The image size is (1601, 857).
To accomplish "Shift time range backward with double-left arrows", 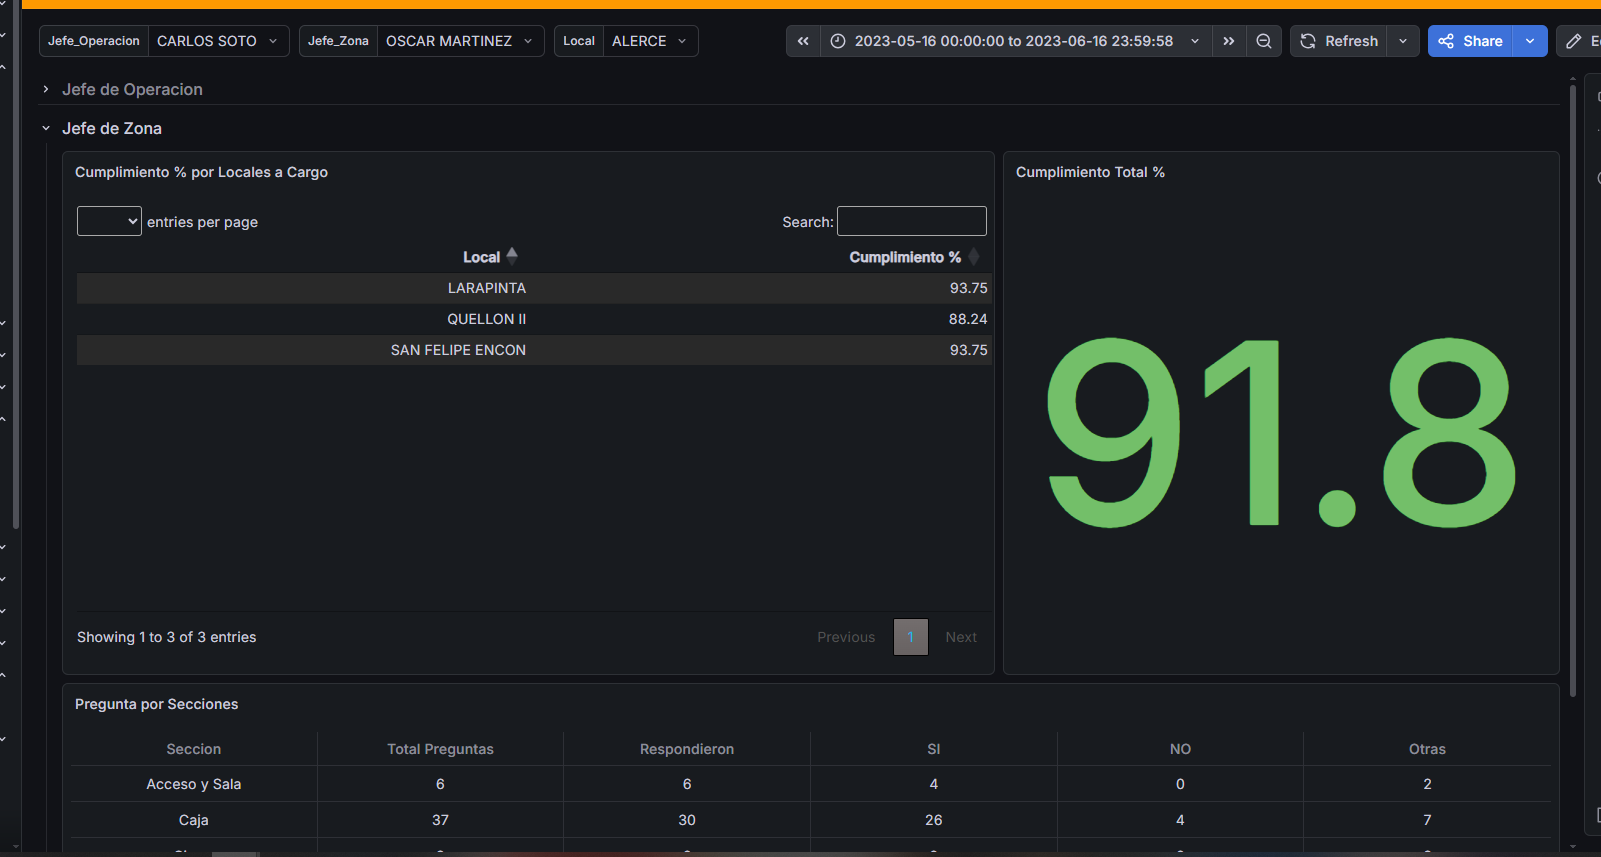I will click(803, 41).
